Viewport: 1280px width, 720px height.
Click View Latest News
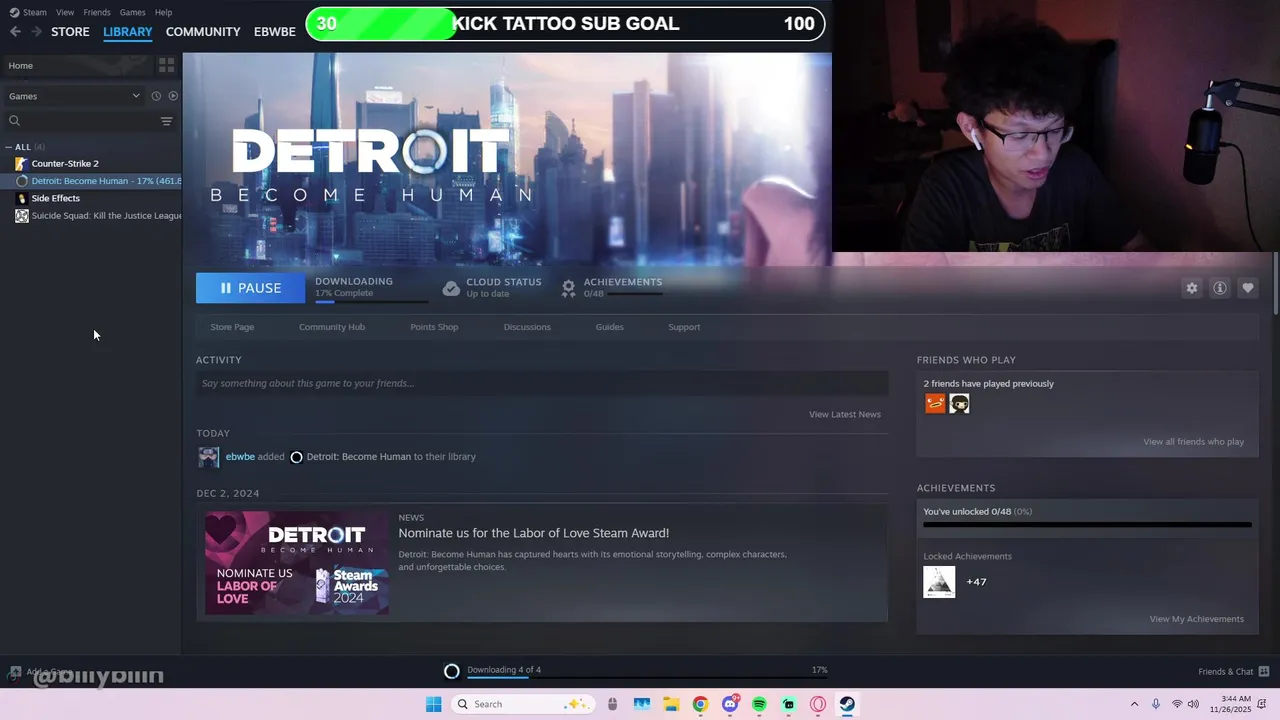click(x=845, y=414)
